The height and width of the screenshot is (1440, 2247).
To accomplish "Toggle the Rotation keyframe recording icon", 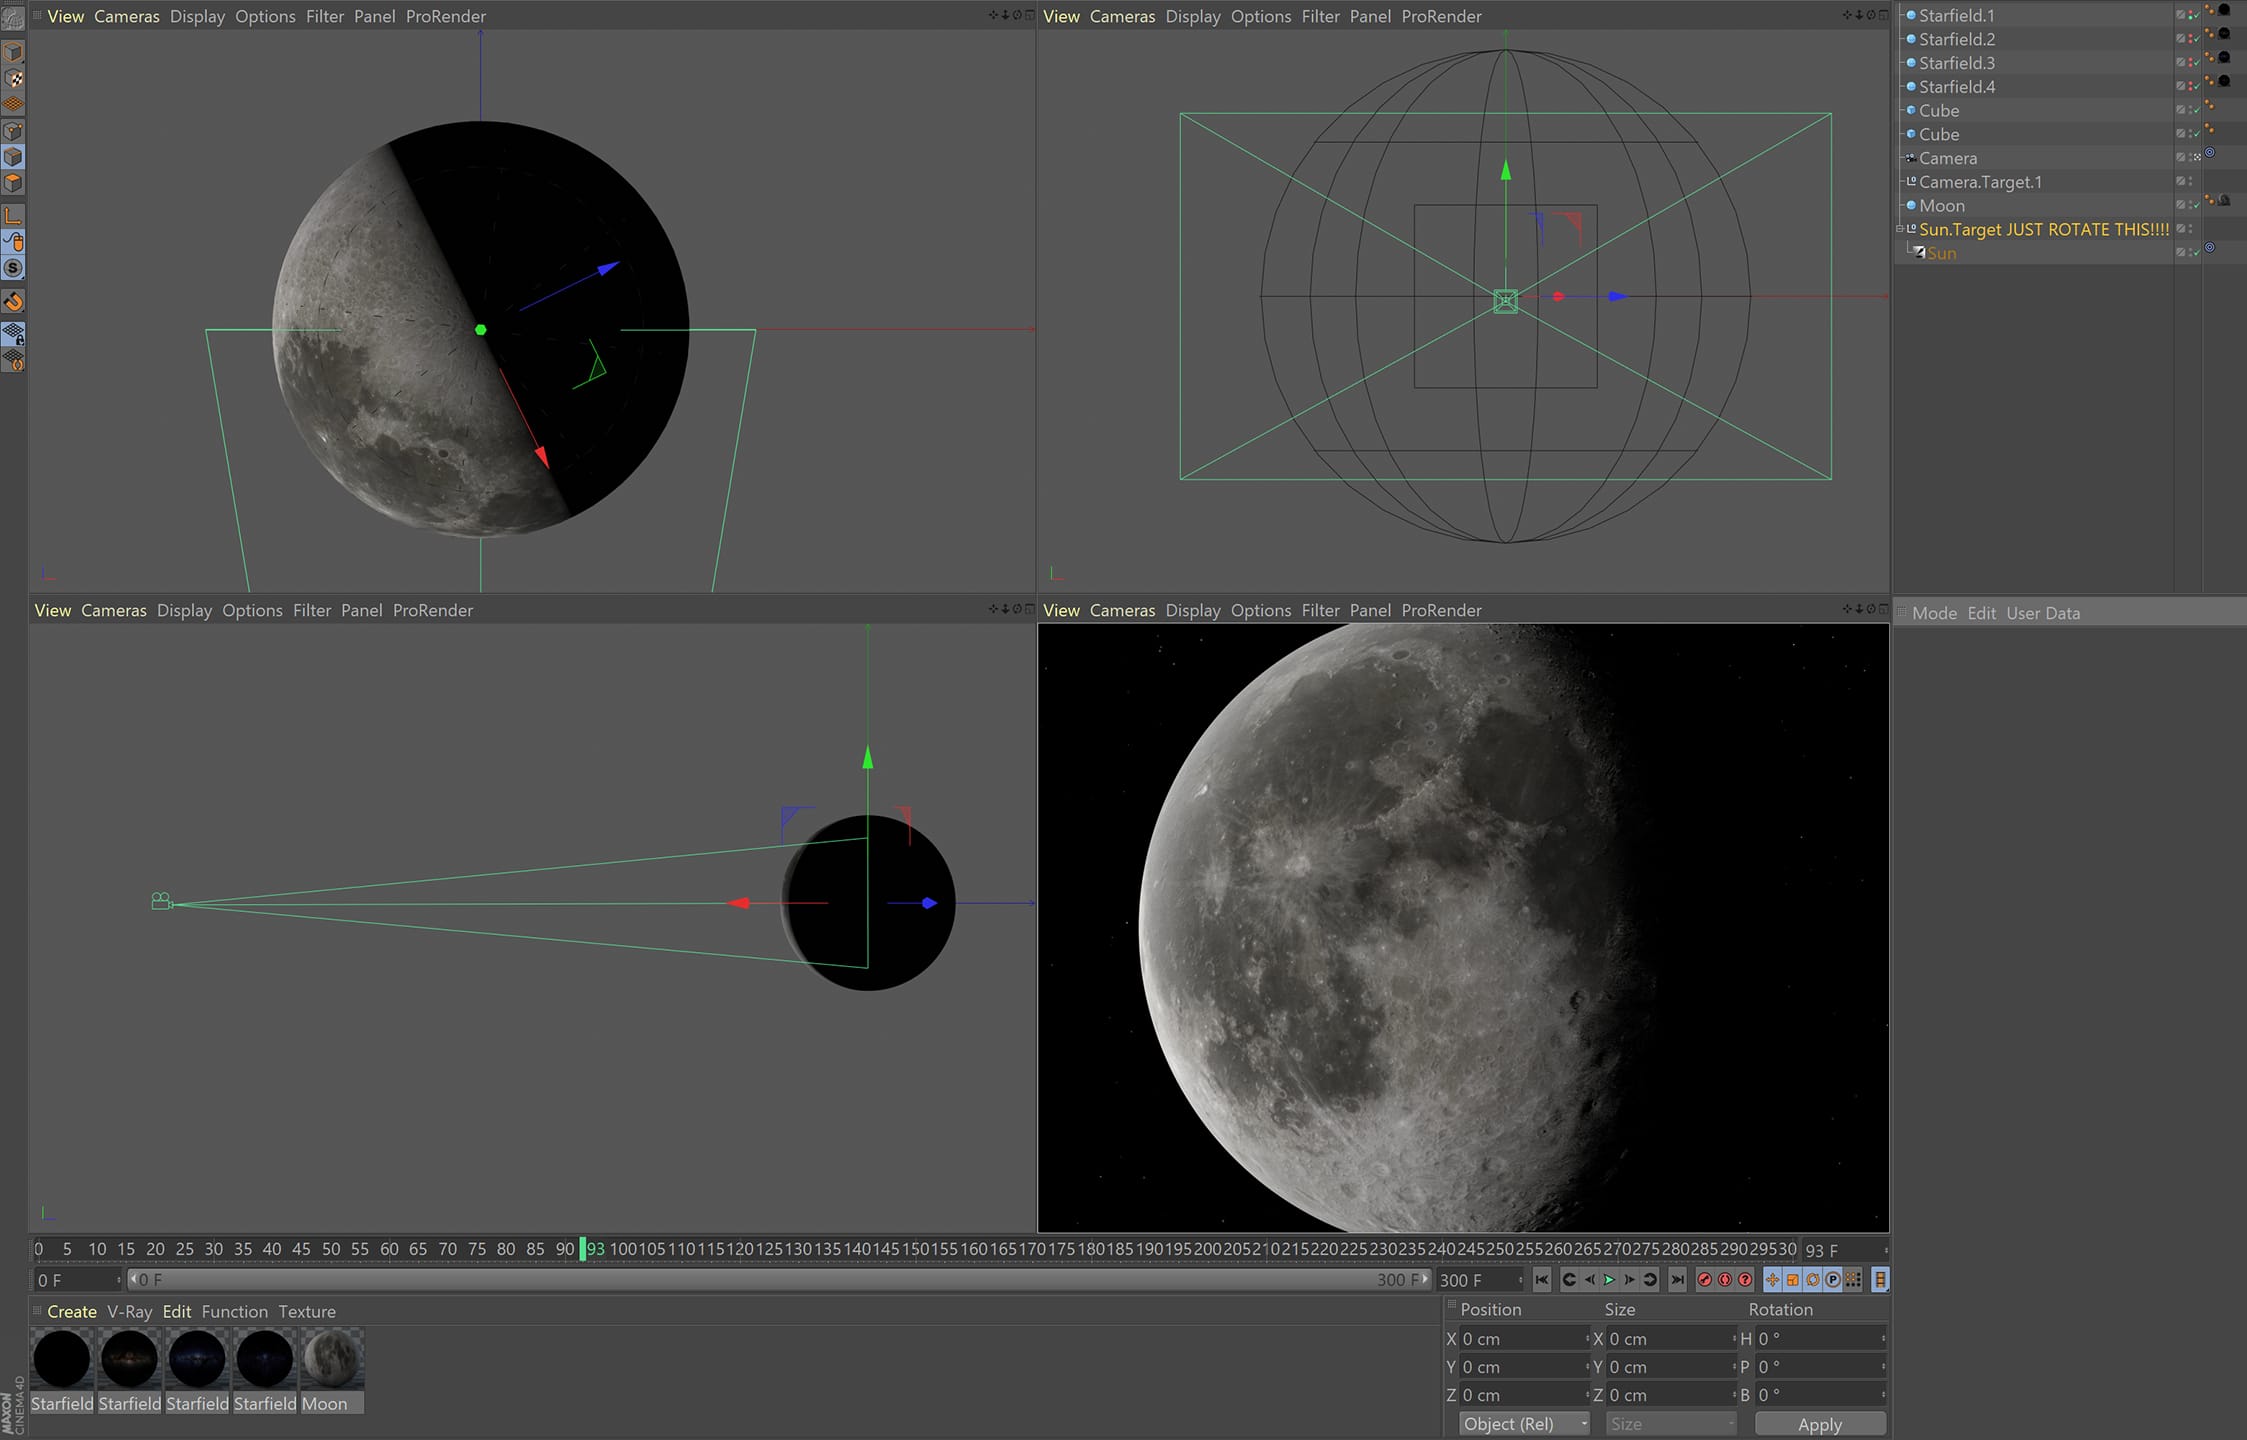I will click(1812, 1279).
